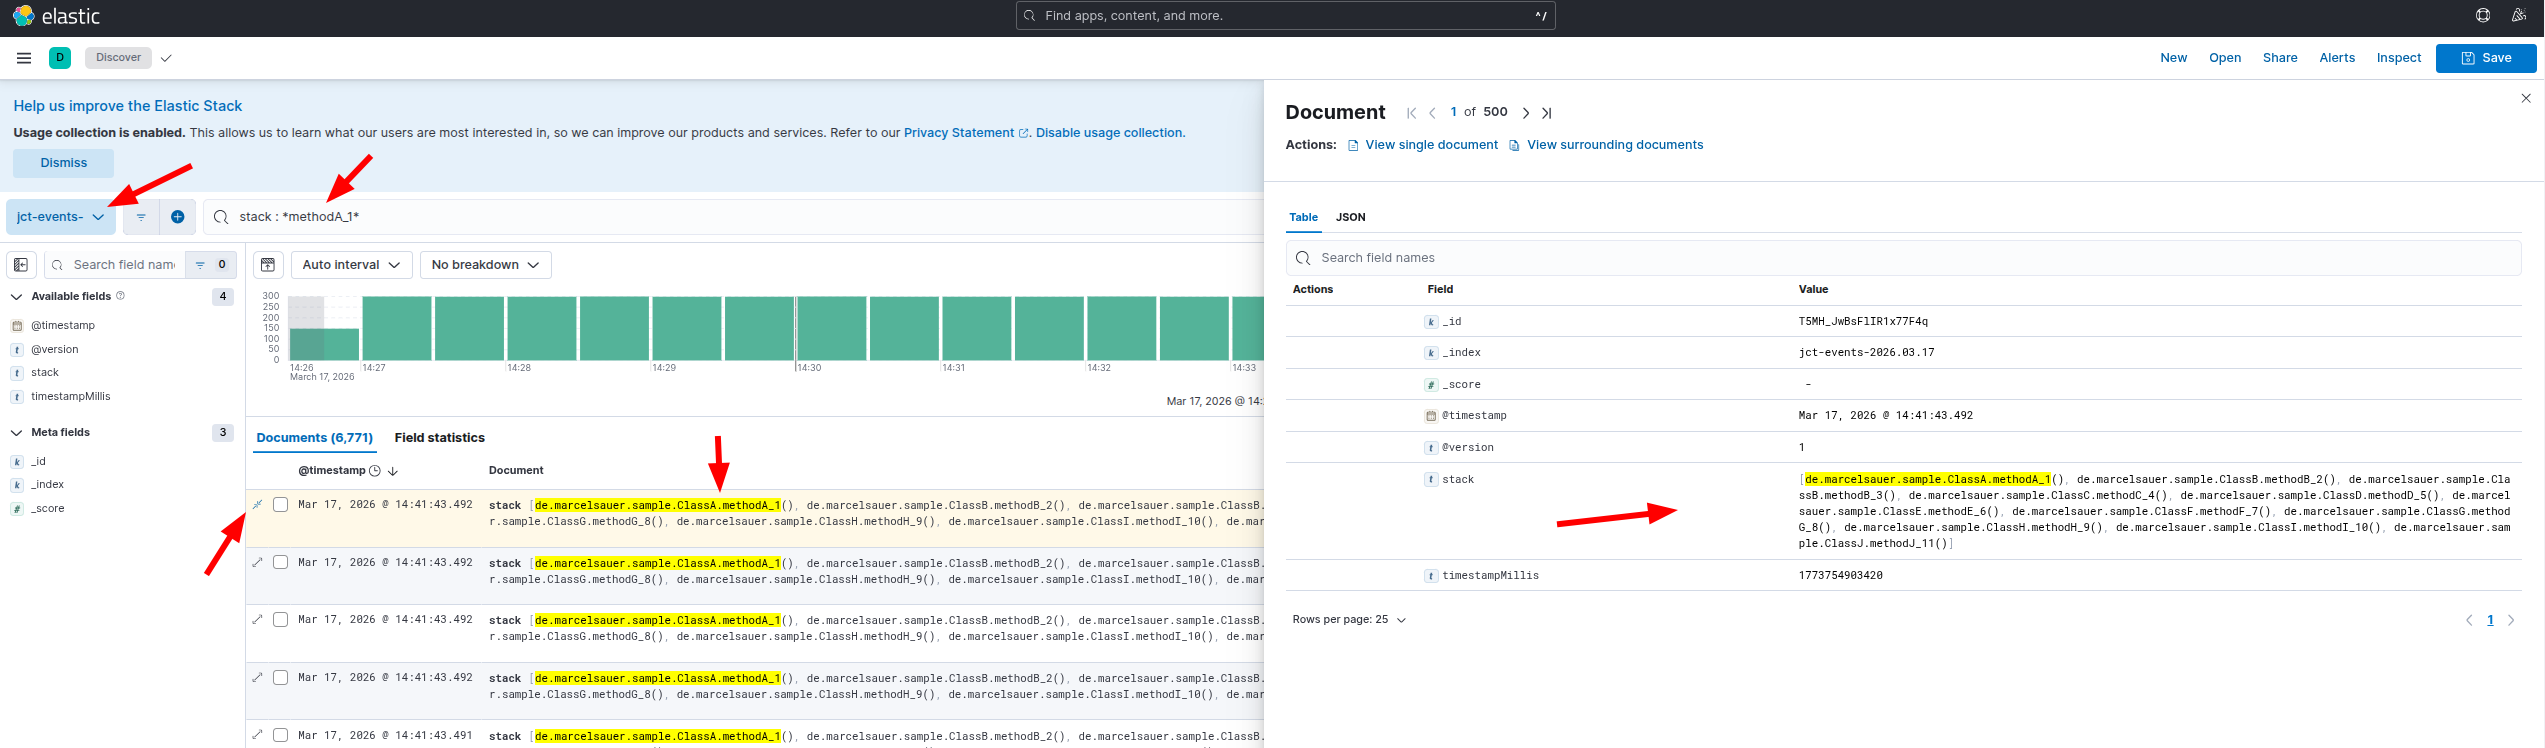Viewport: 2545px width, 748px height.
Task: Click the _id keyword type icon in table
Action: click(1431, 322)
